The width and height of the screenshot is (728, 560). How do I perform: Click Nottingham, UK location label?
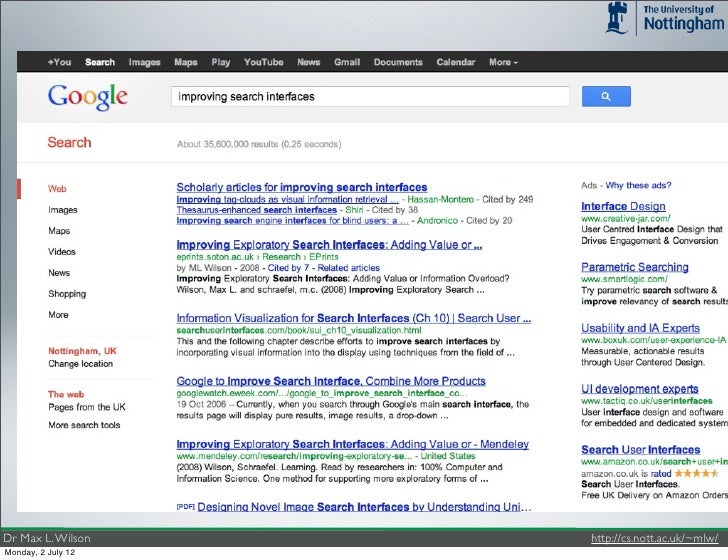(82, 351)
